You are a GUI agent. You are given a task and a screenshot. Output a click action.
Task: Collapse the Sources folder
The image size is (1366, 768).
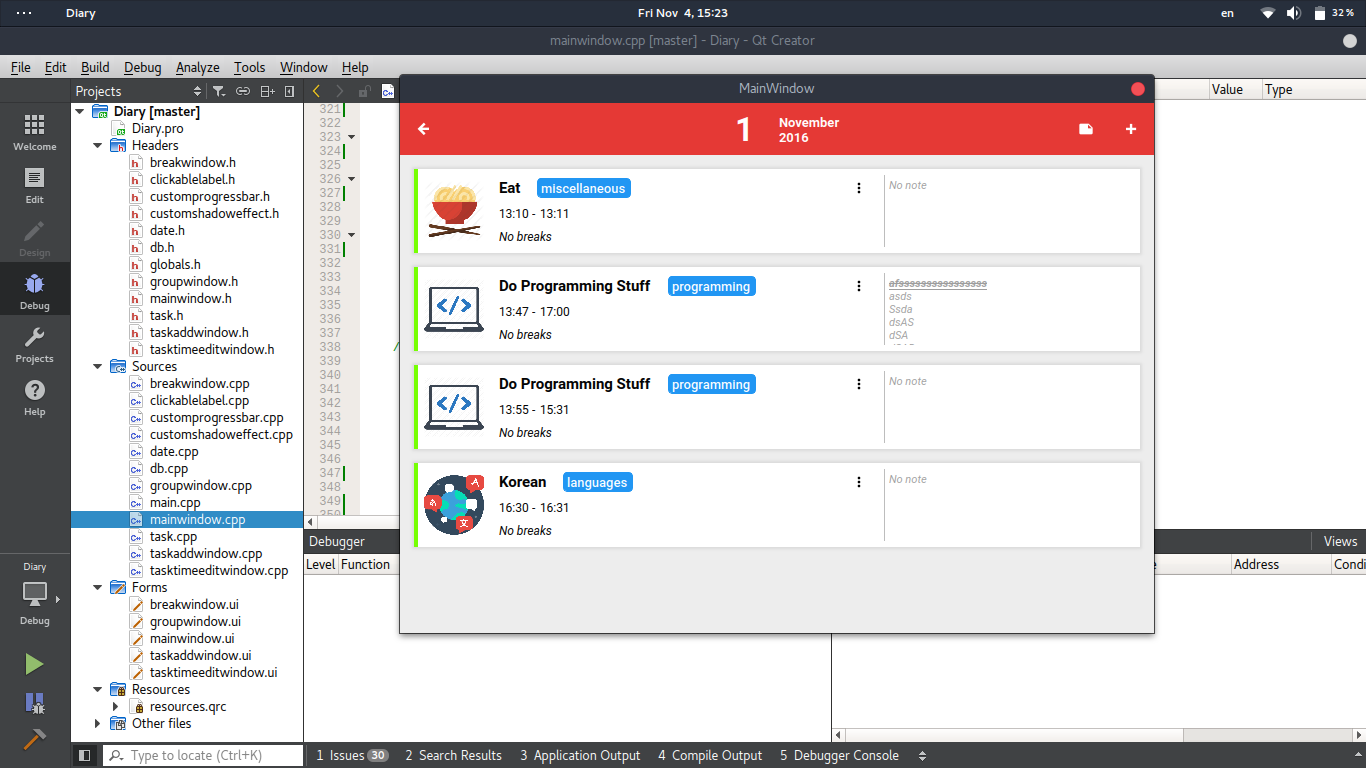98,367
